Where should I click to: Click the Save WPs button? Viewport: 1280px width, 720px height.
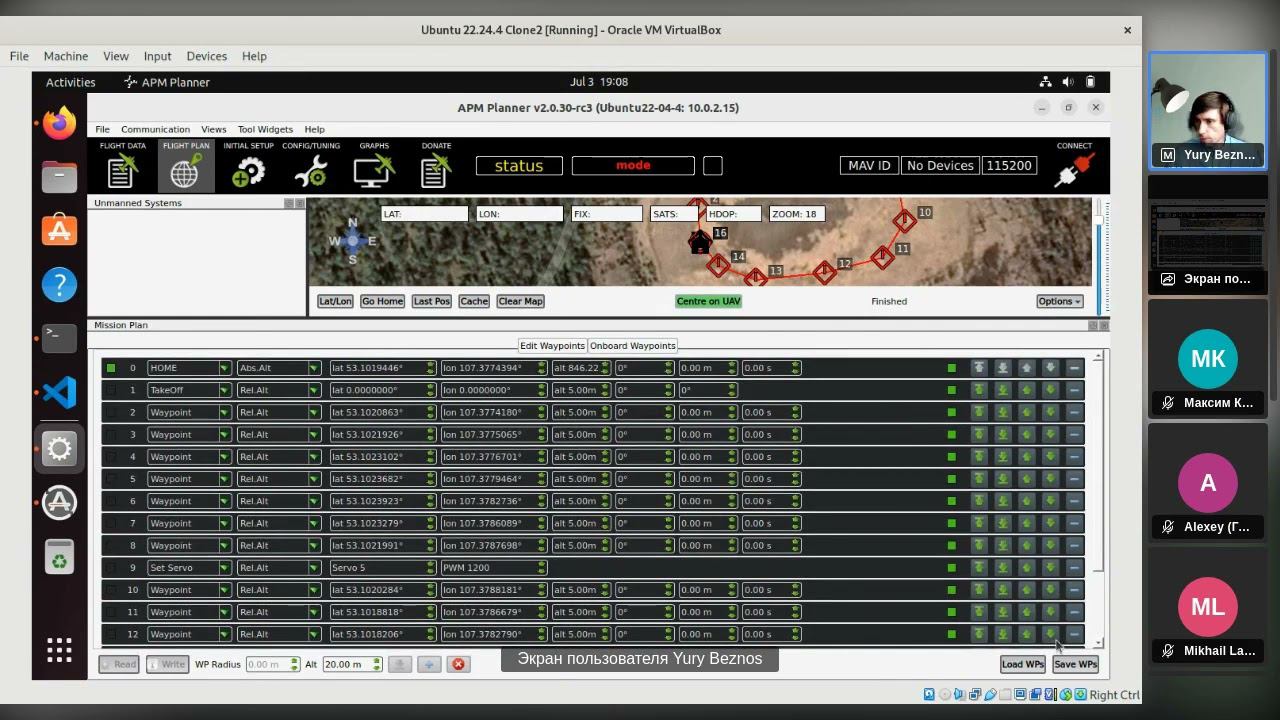coord(1075,664)
